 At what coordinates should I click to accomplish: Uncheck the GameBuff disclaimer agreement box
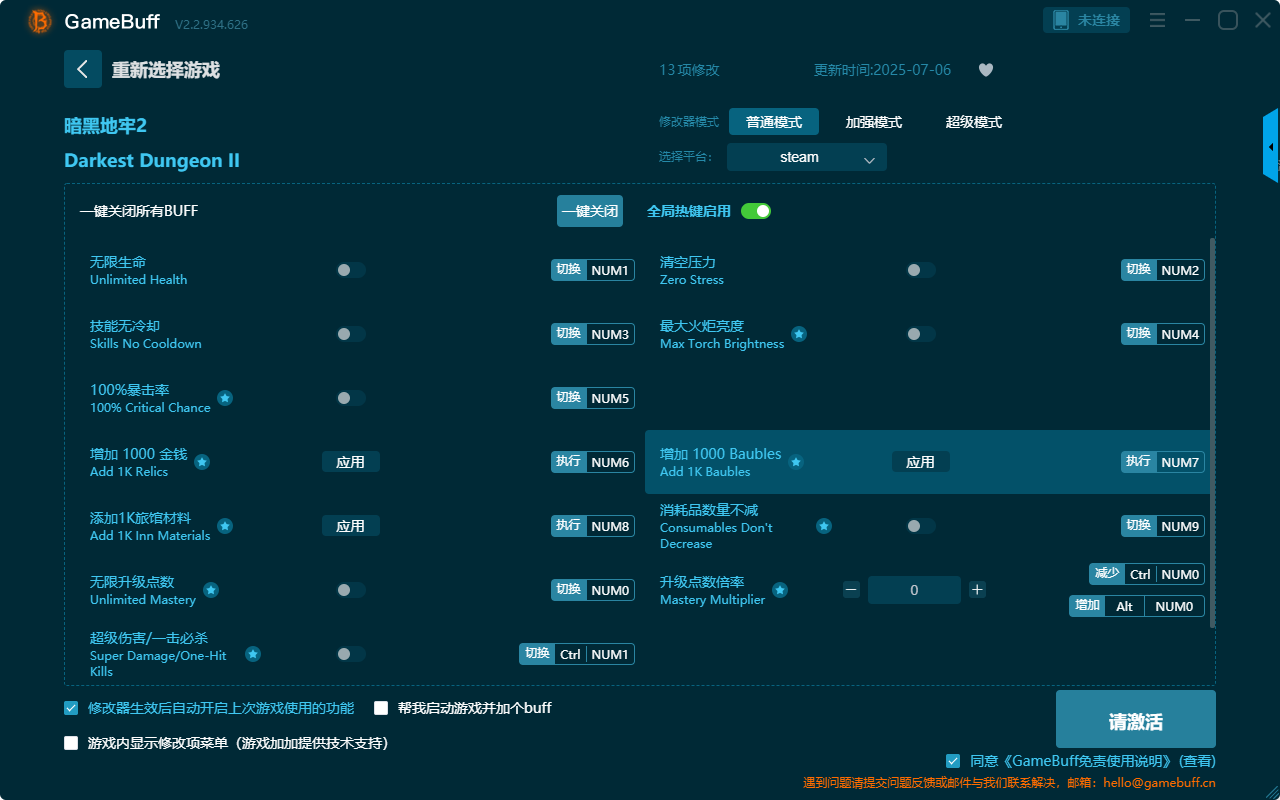click(x=953, y=761)
